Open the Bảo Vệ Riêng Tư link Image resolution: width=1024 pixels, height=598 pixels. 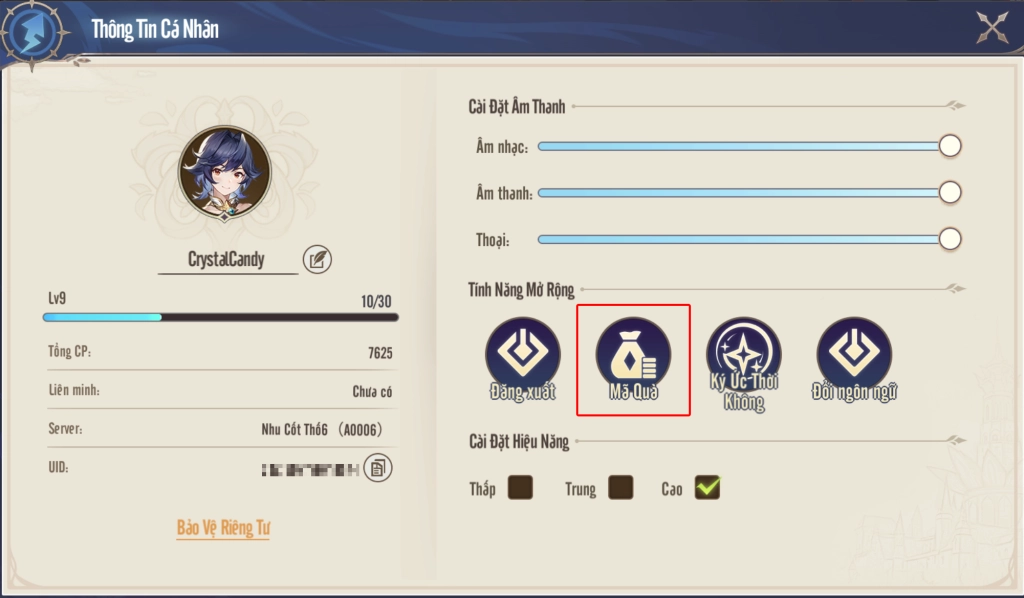click(223, 527)
